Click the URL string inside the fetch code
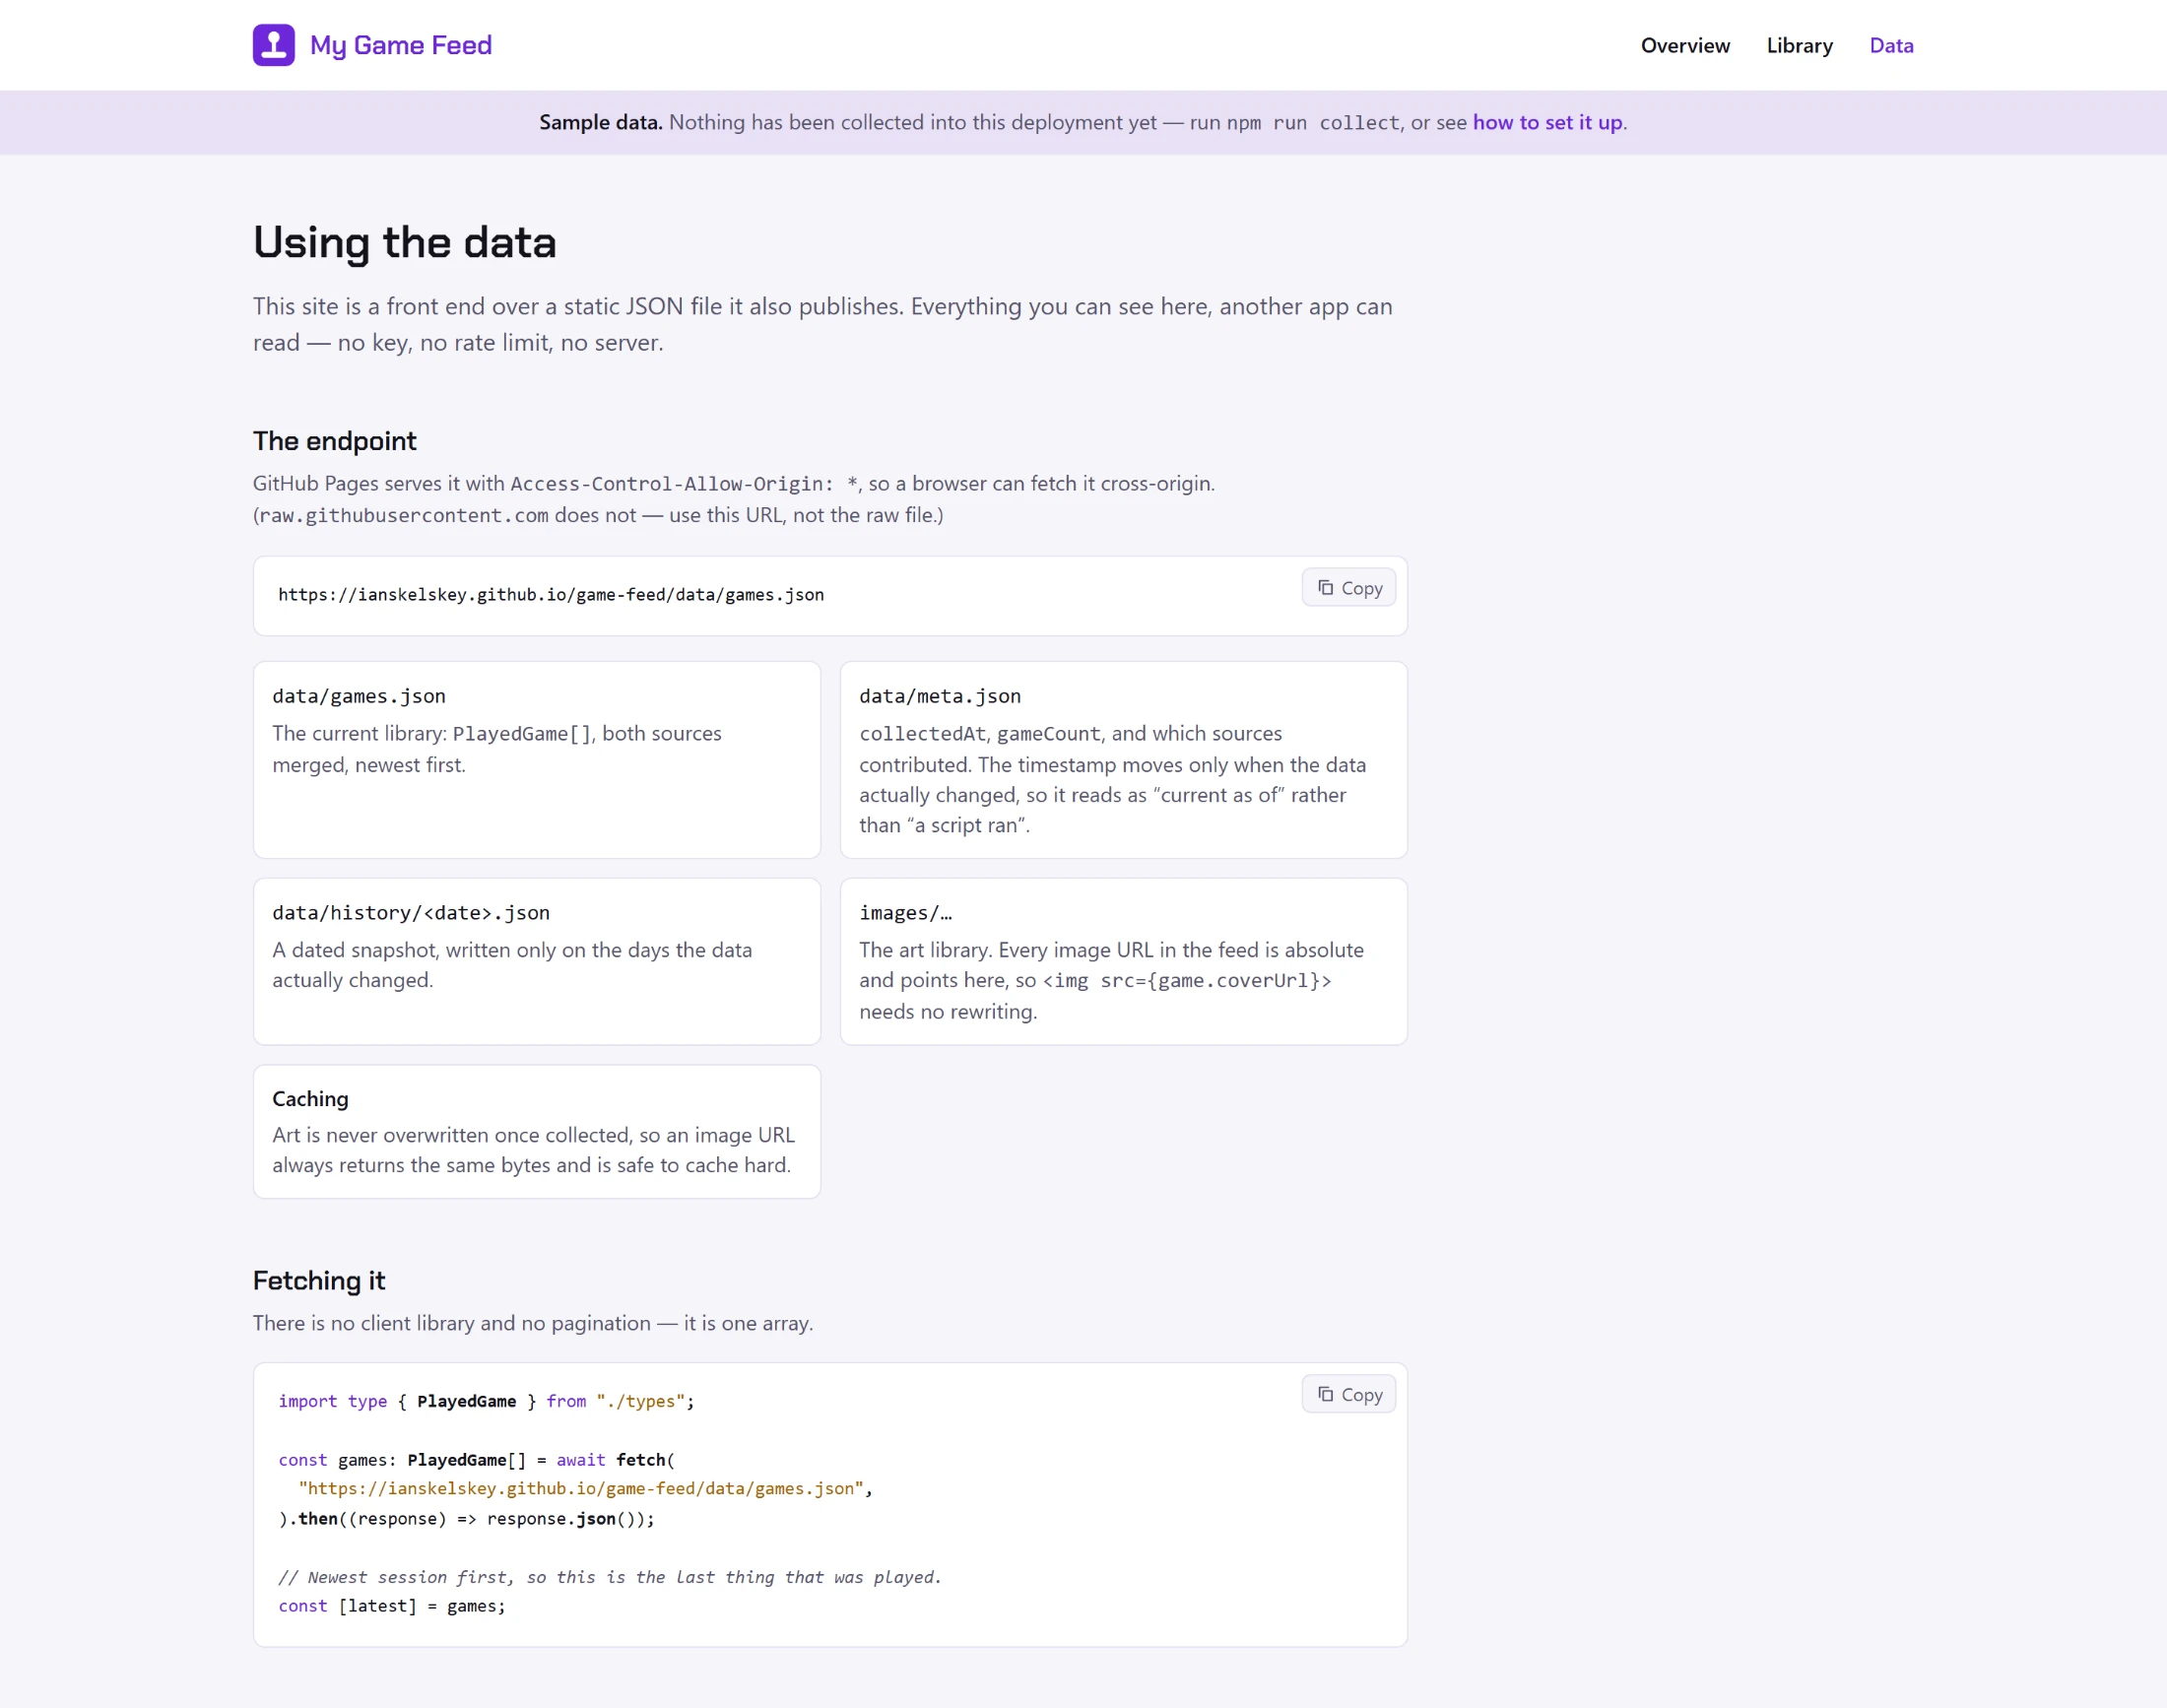The width and height of the screenshot is (2167, 1708). (x=580, y=1489)
